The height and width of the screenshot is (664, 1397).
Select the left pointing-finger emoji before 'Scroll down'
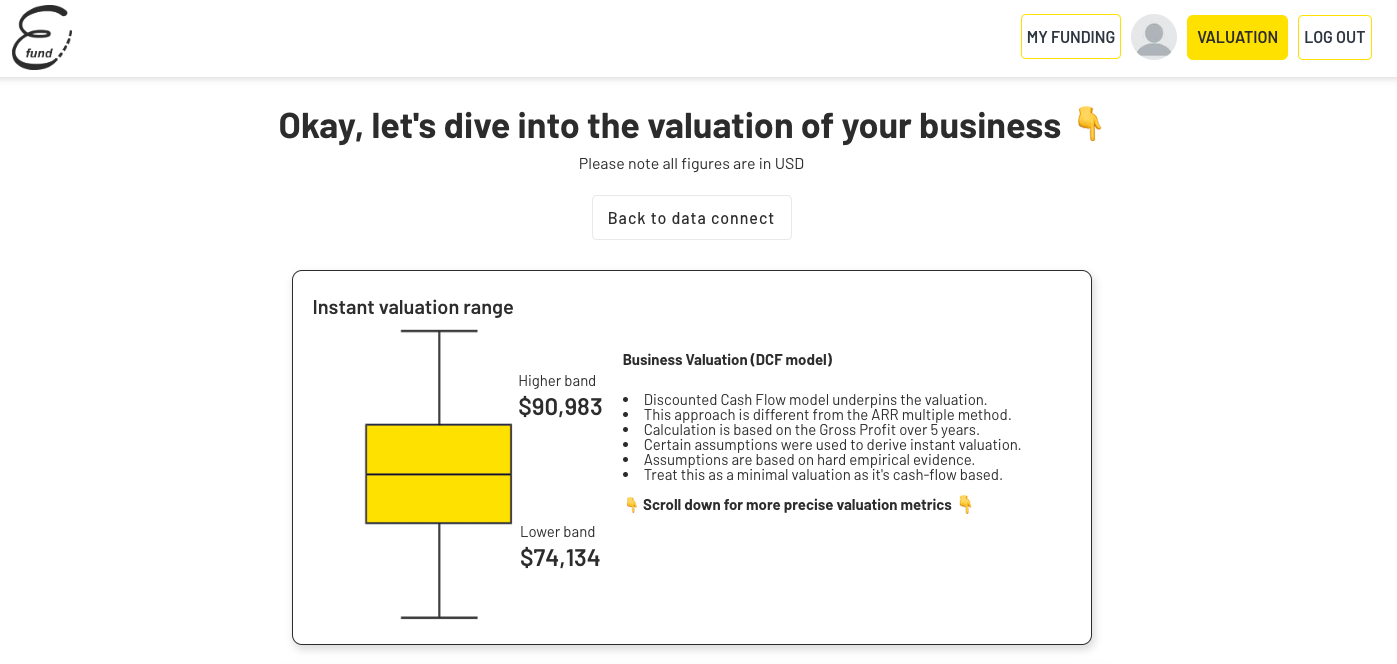[631, 505]
